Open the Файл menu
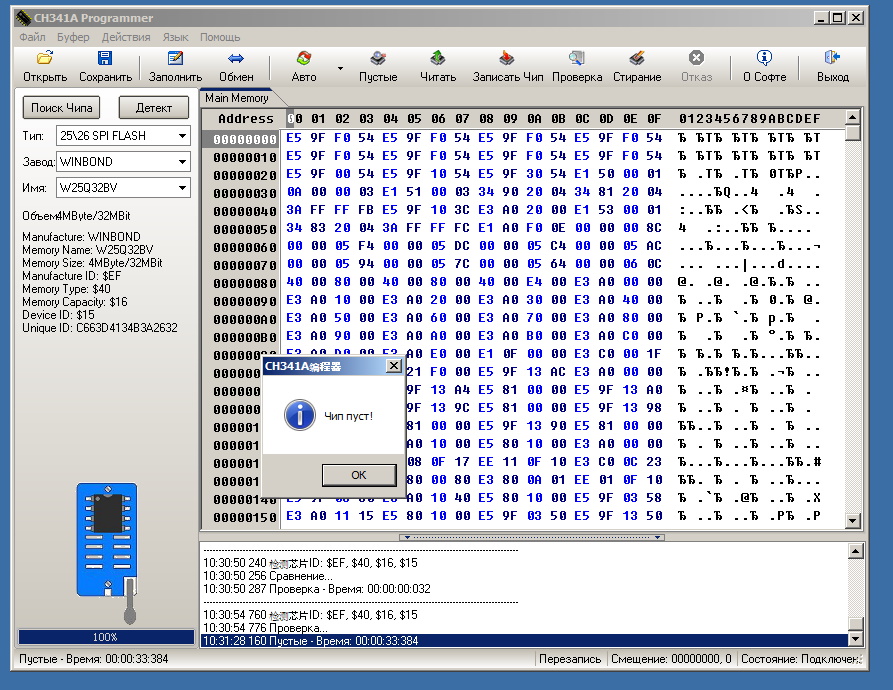The height and width of the screenshot is (690, 893). 32,37
